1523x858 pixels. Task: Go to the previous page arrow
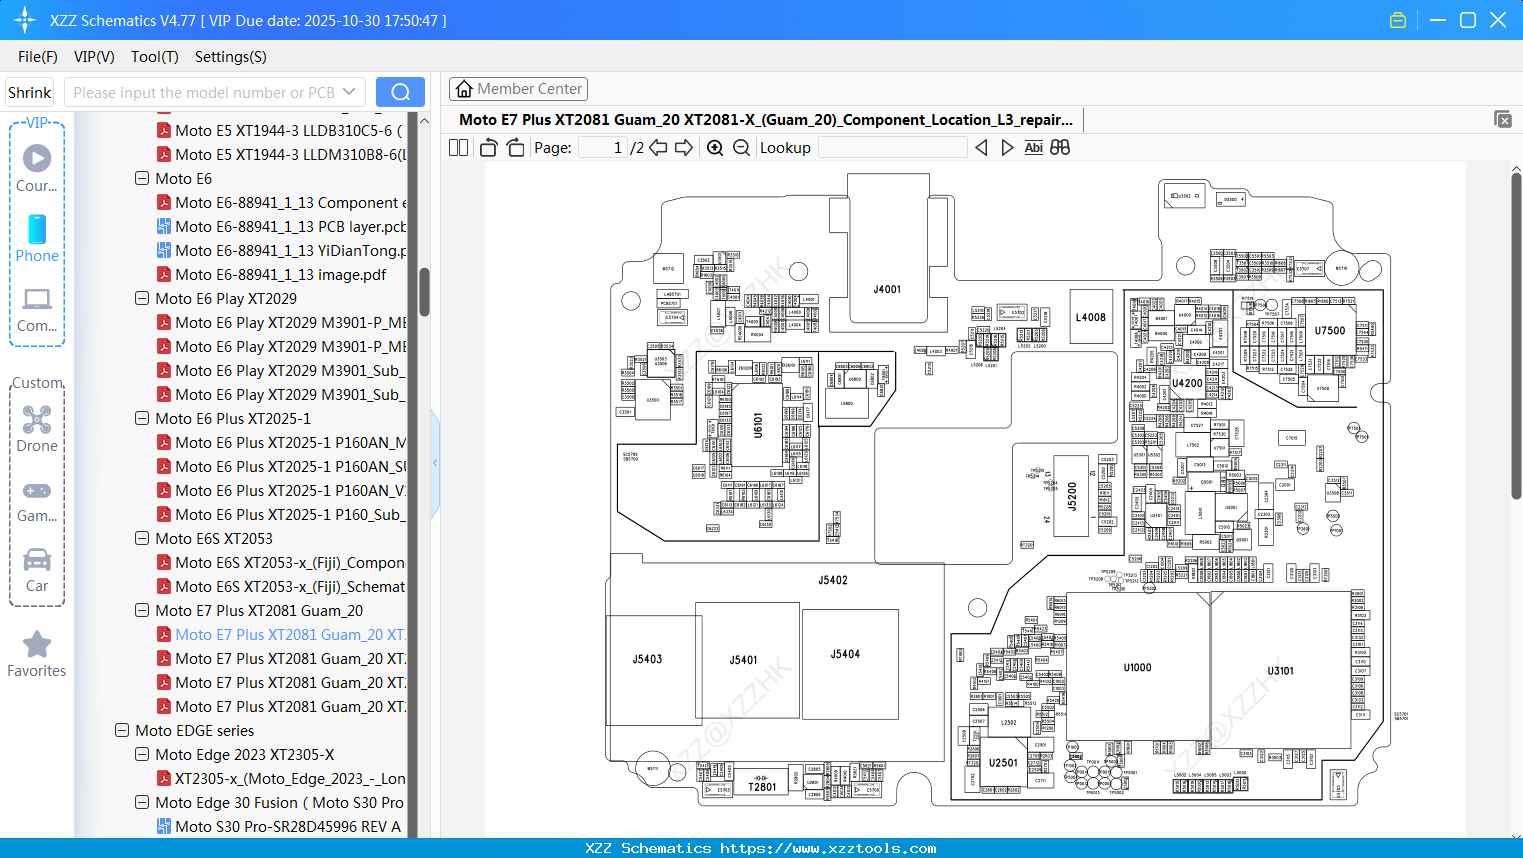click(658, 148)
